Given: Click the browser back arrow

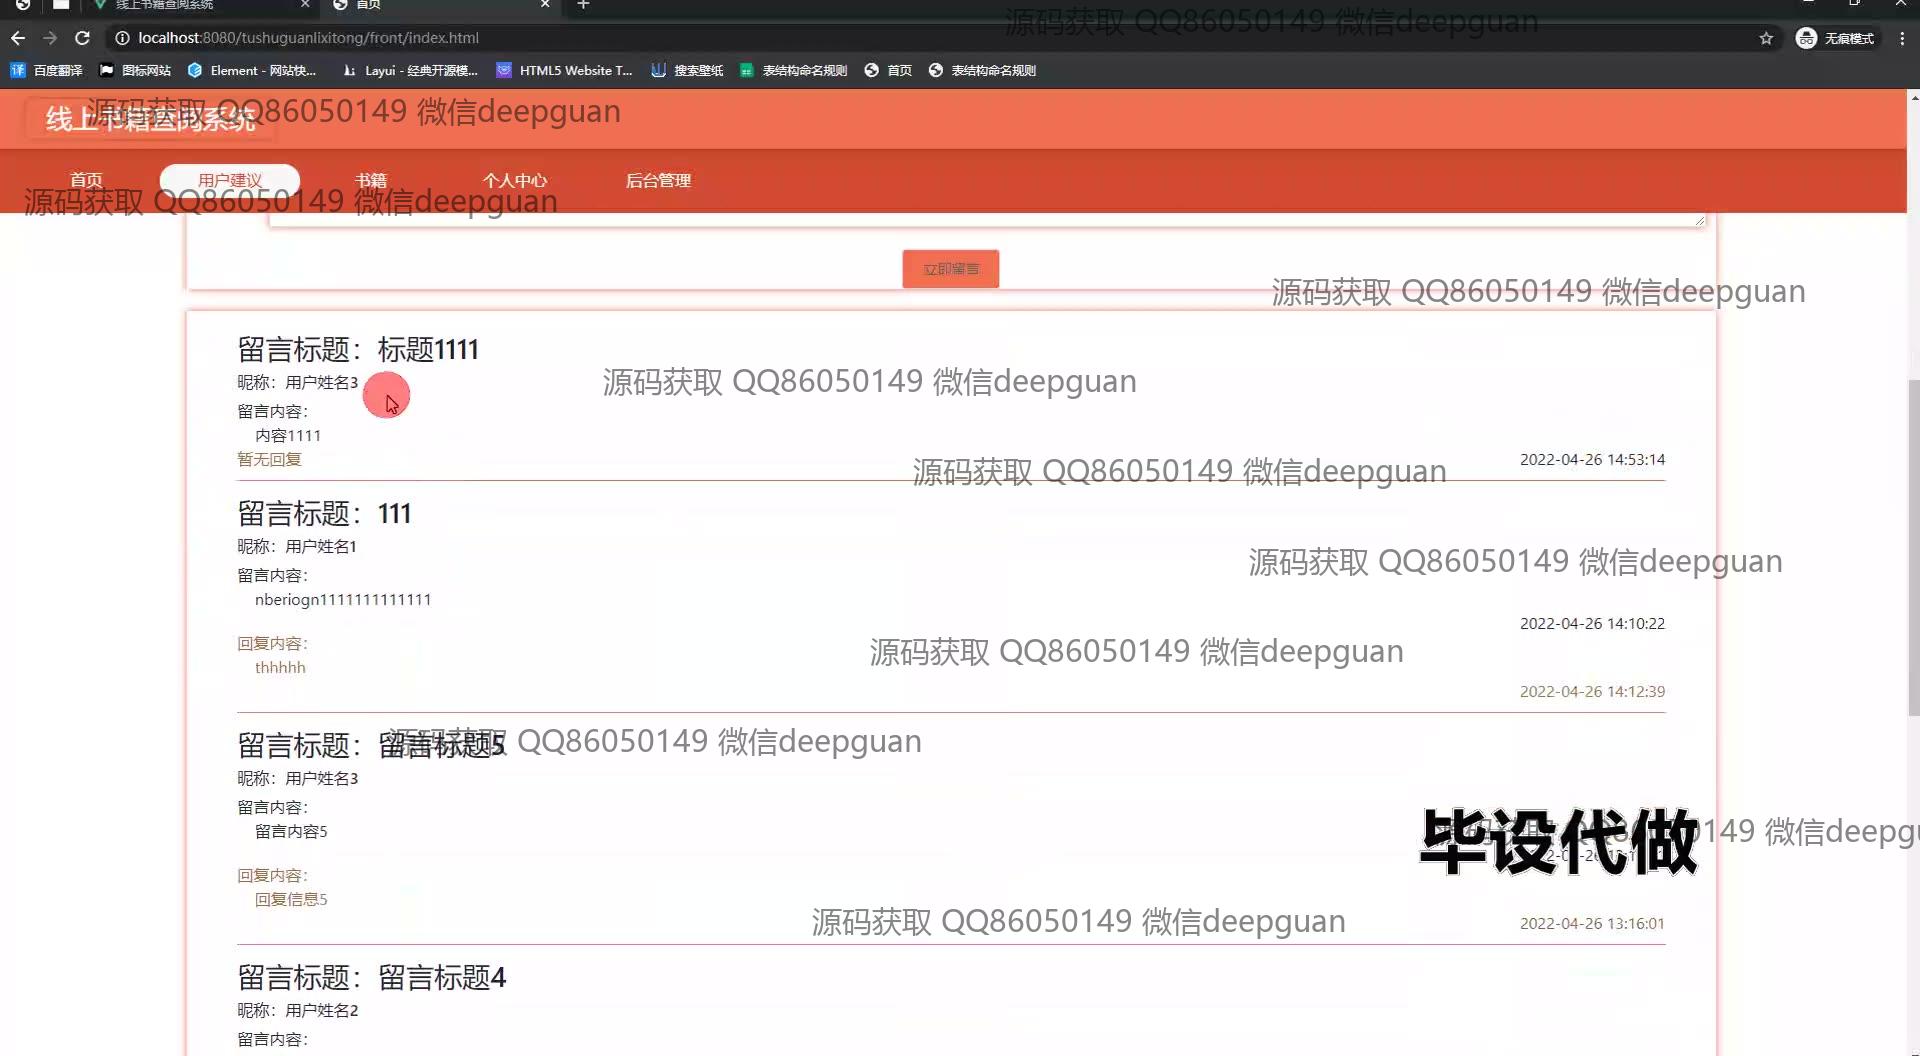Looking at the screenshot, I should [18, 38].
